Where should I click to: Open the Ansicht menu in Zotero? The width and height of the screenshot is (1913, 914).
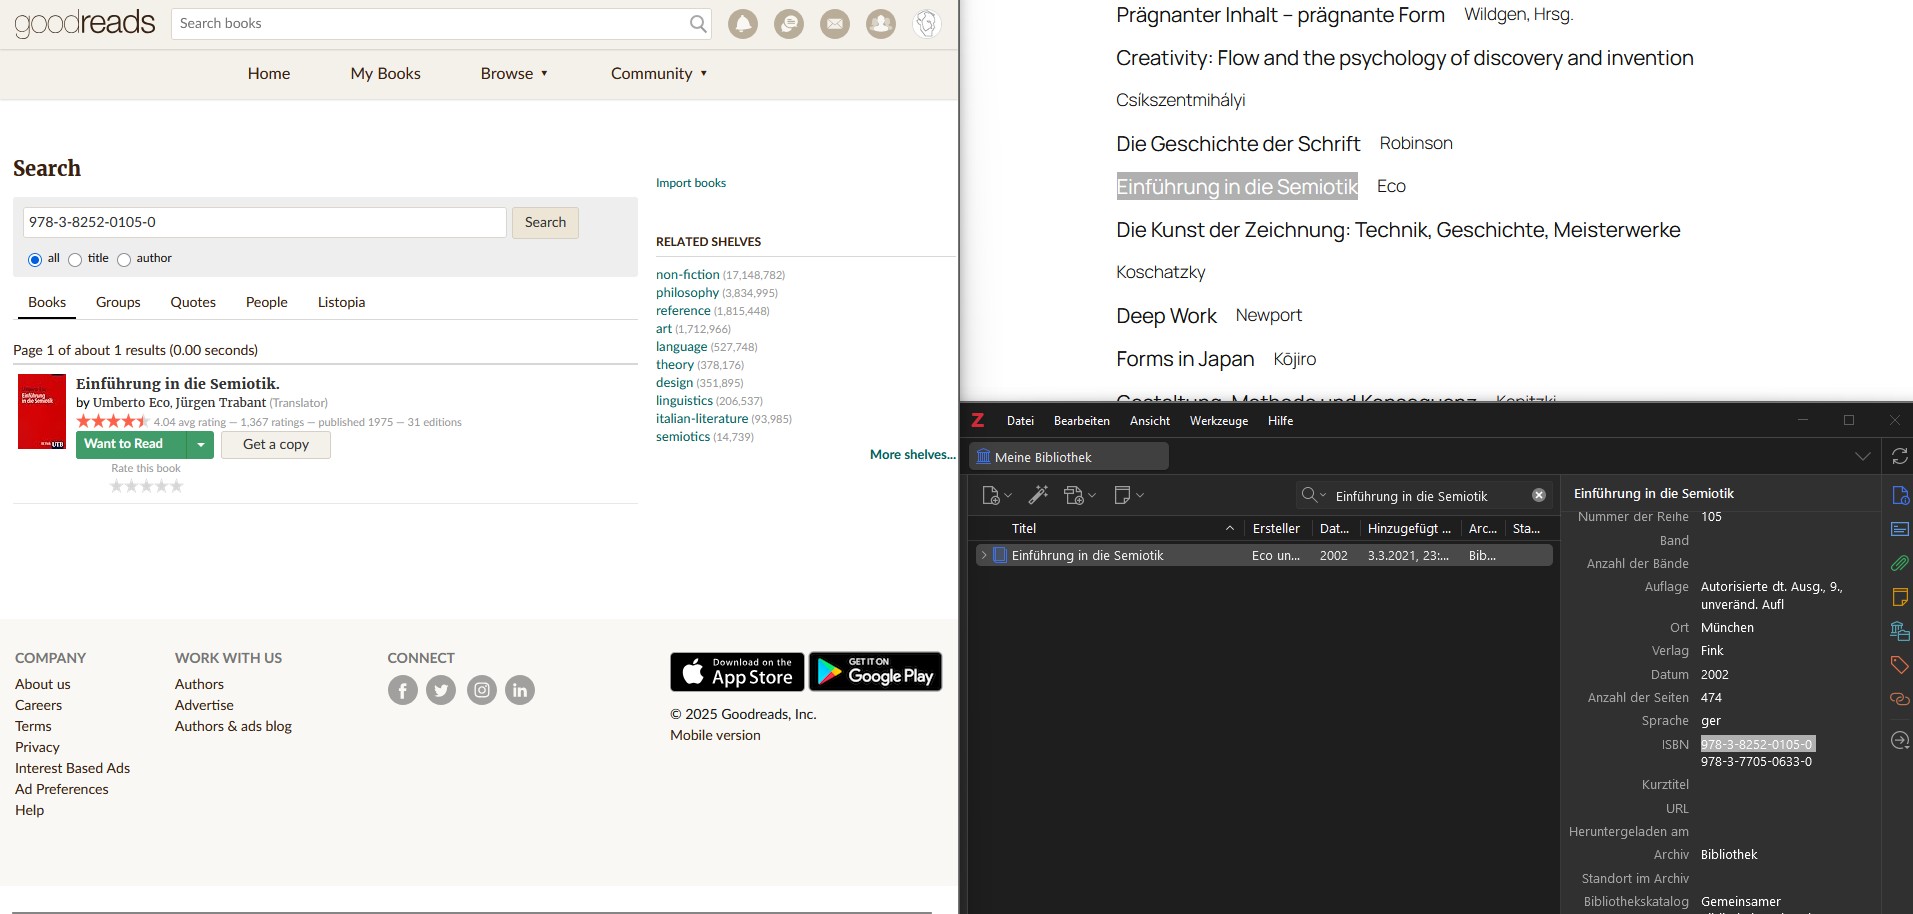1150,421
